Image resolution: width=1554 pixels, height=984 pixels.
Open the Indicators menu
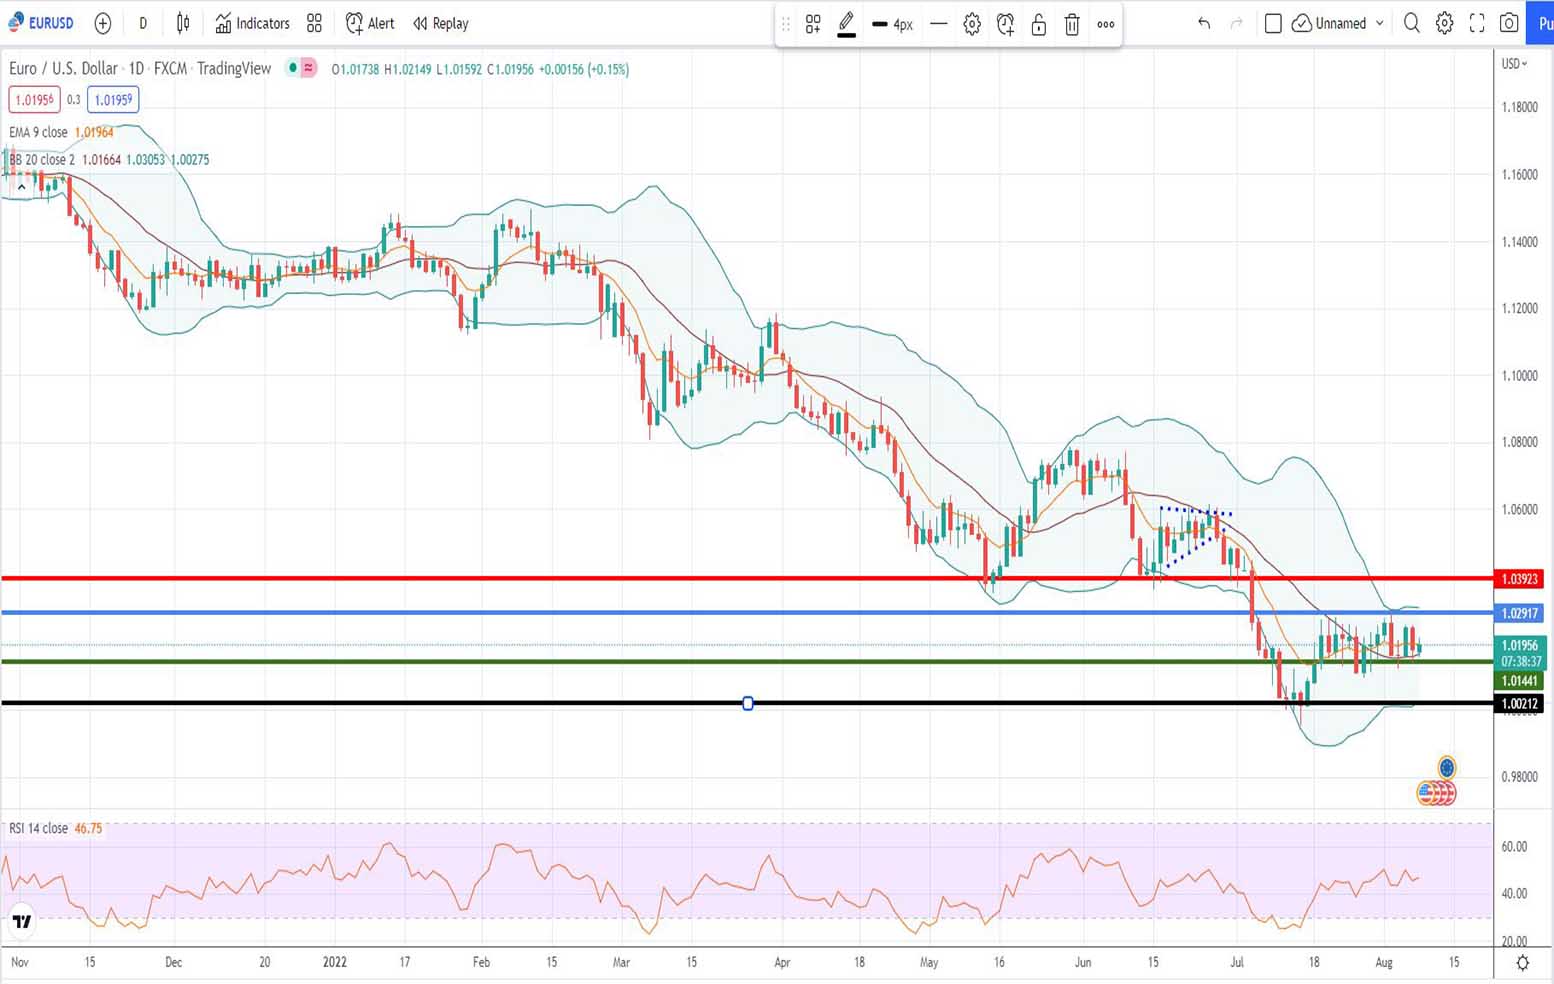coord(252,23)
